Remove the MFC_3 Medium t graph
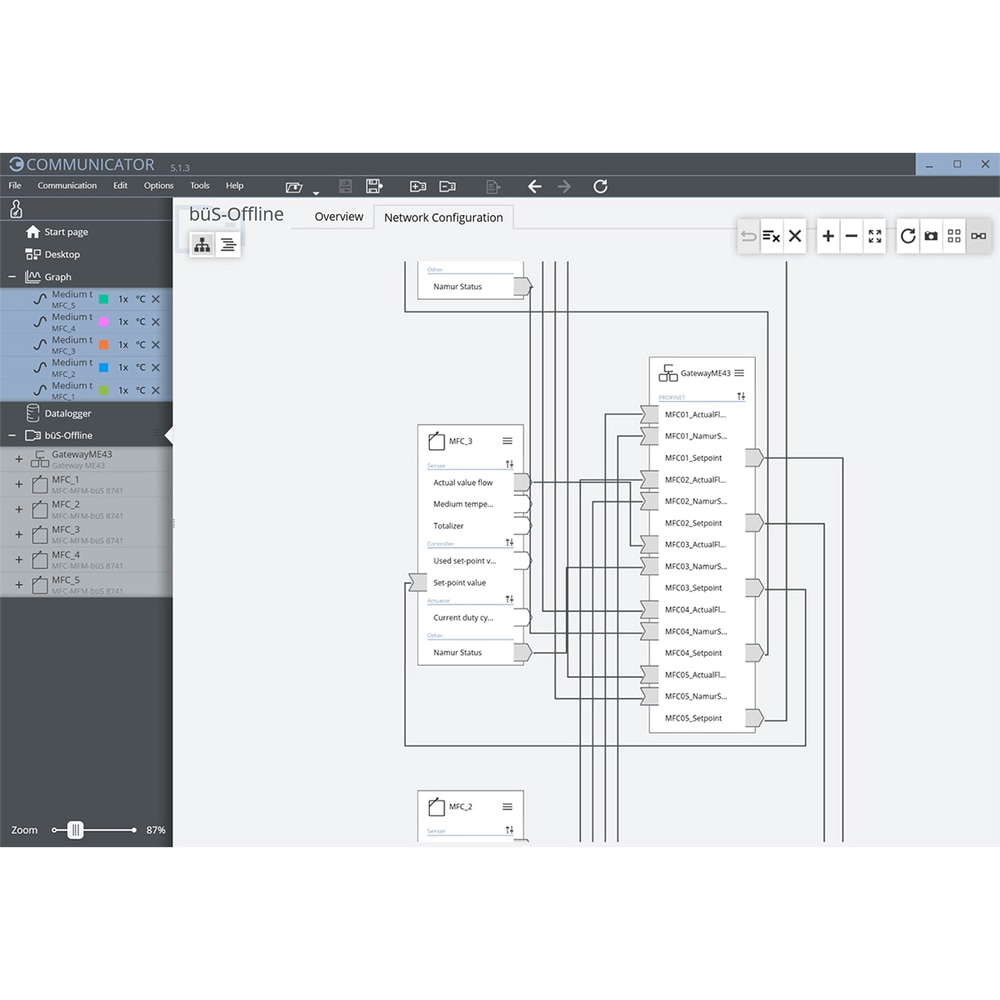 [x=156, y=345]
